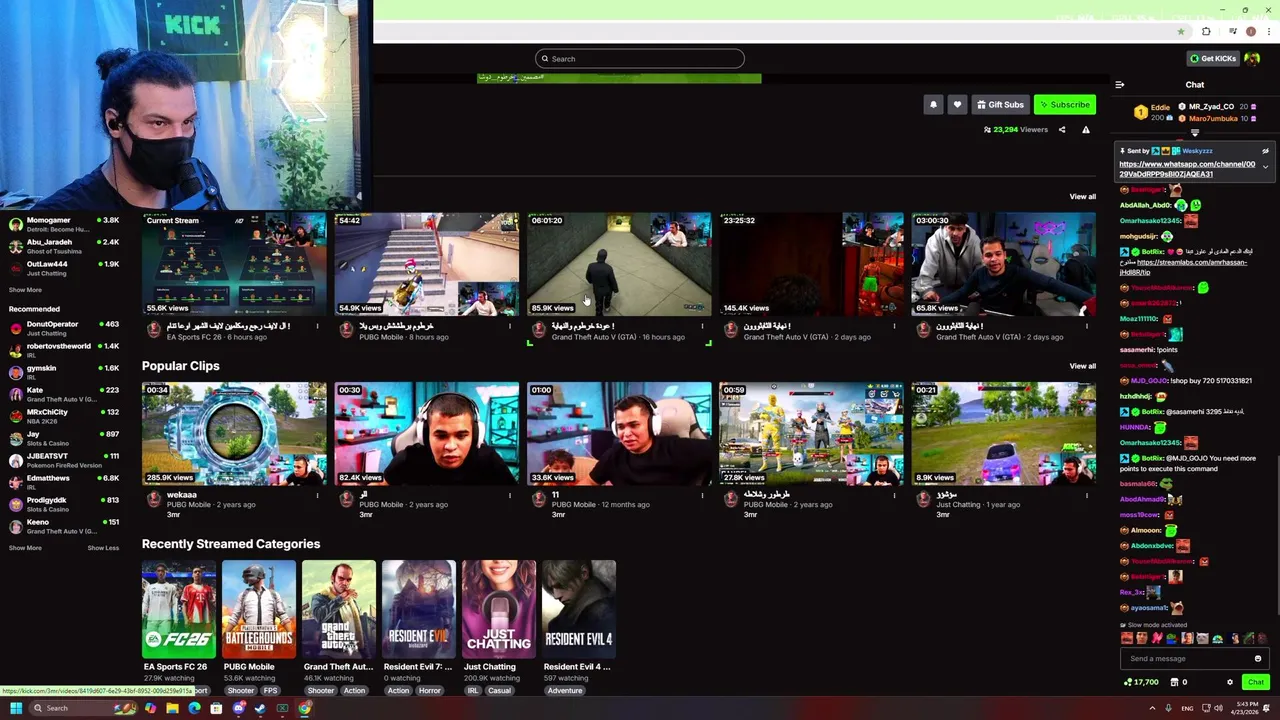
Task: Open the chat emote picker icon
Action: pyautogui.click(x=1258, y=658)
